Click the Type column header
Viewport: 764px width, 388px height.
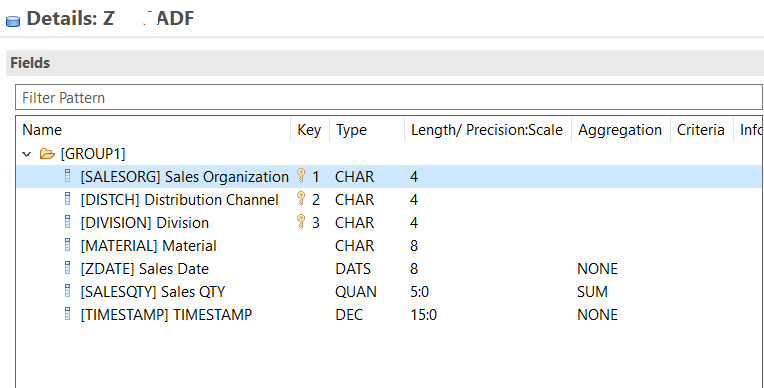351,130
